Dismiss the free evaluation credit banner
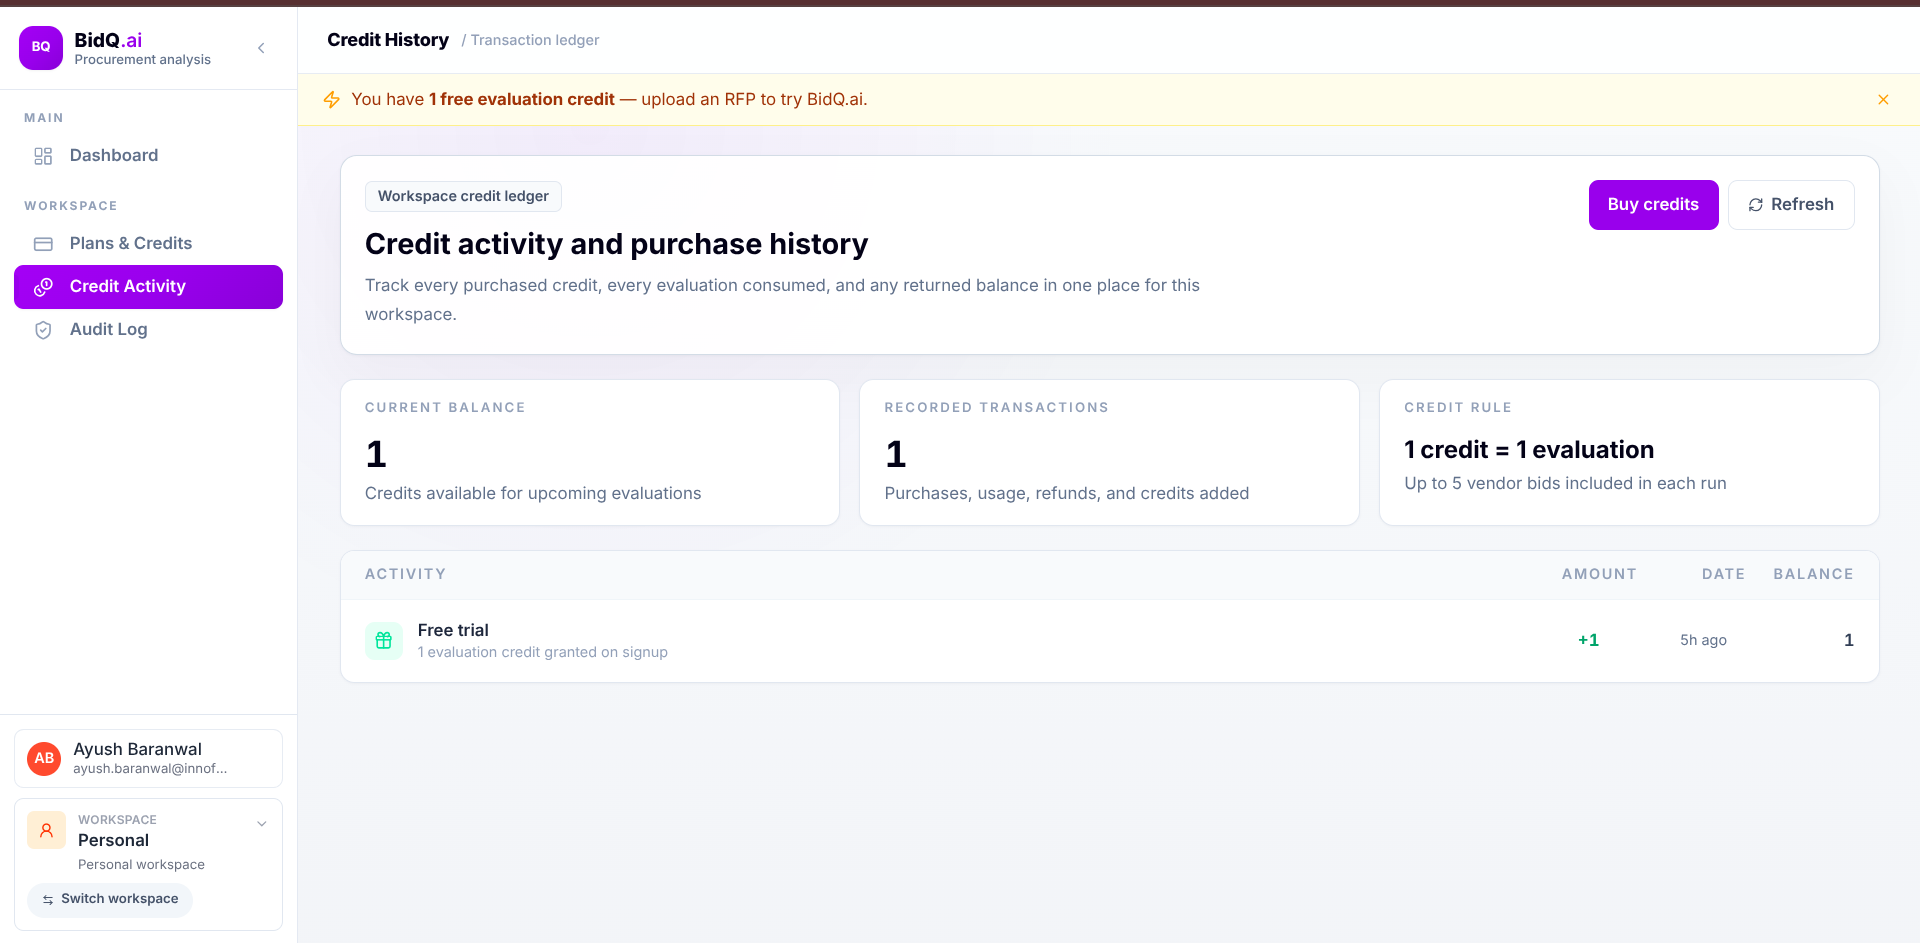1920x943 pixels. (1883, 100)
